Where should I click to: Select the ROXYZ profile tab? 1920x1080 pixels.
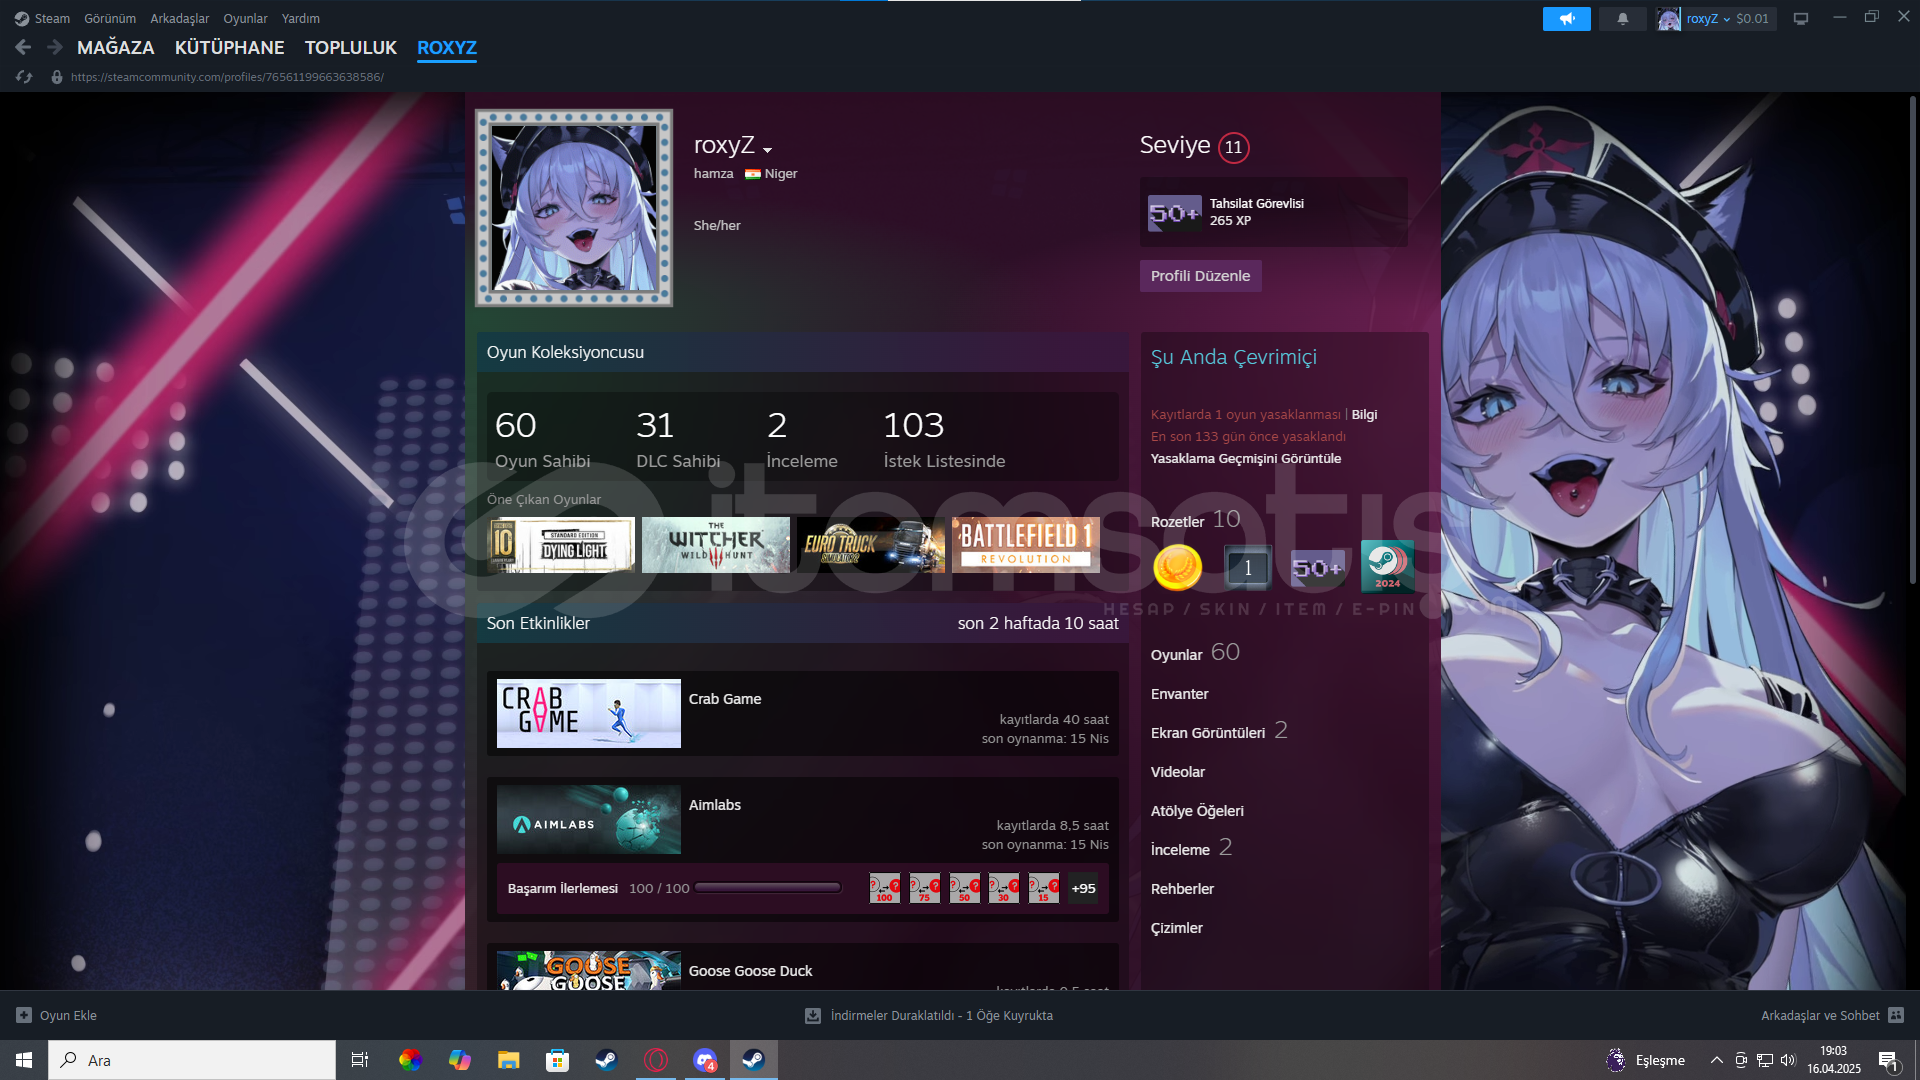[447, 48]
